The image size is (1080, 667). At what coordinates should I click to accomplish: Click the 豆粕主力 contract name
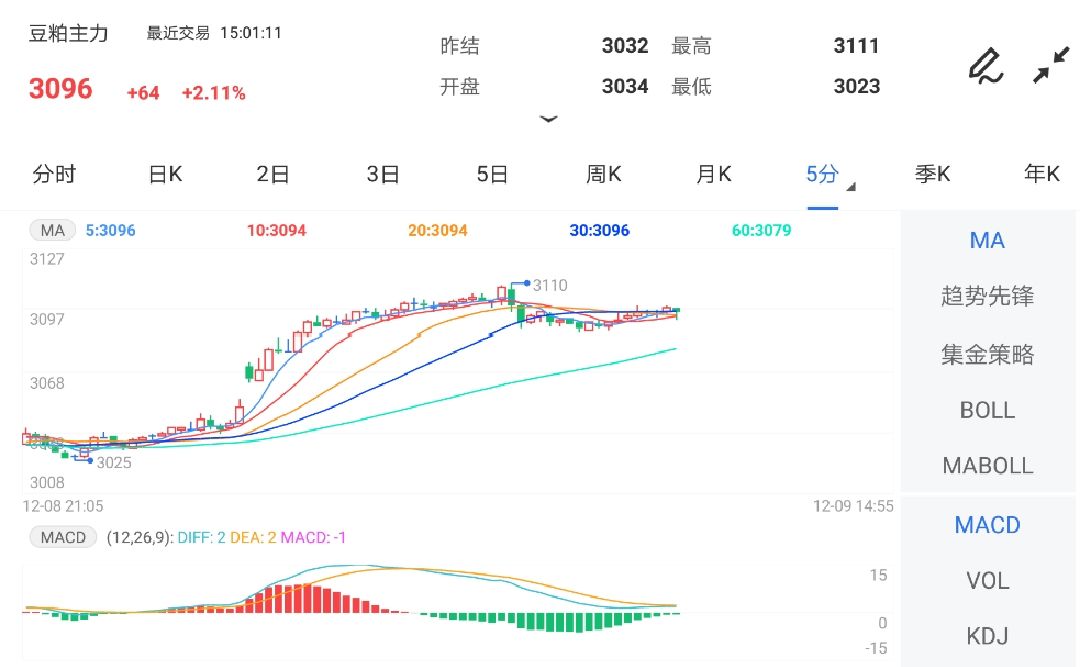tap(68, 33)
